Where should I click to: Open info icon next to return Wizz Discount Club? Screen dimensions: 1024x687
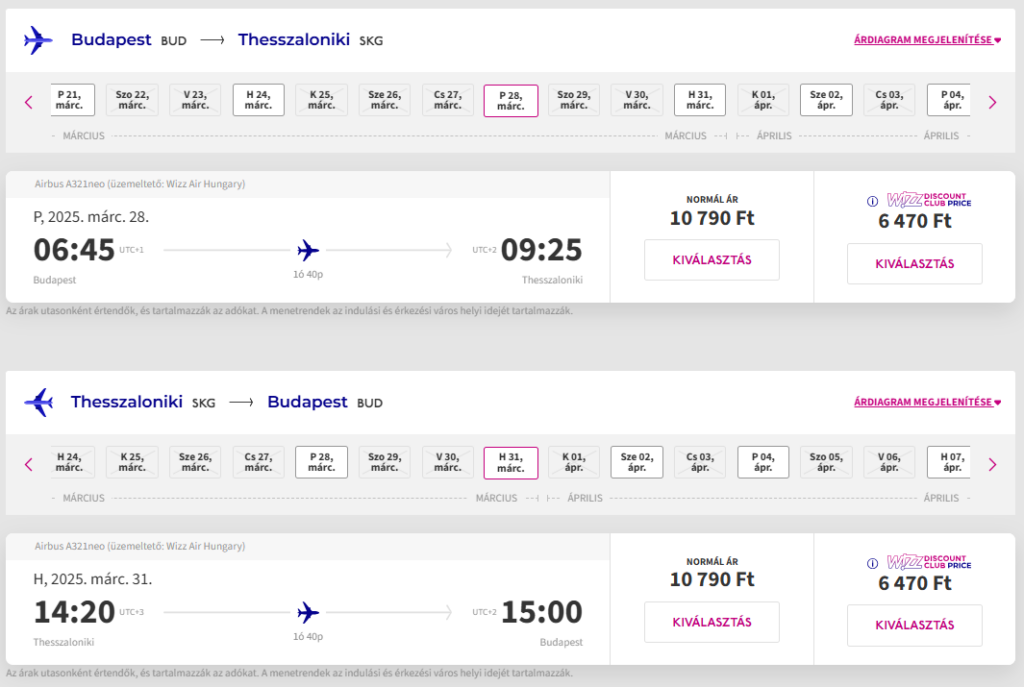click(x=872, y=564)
